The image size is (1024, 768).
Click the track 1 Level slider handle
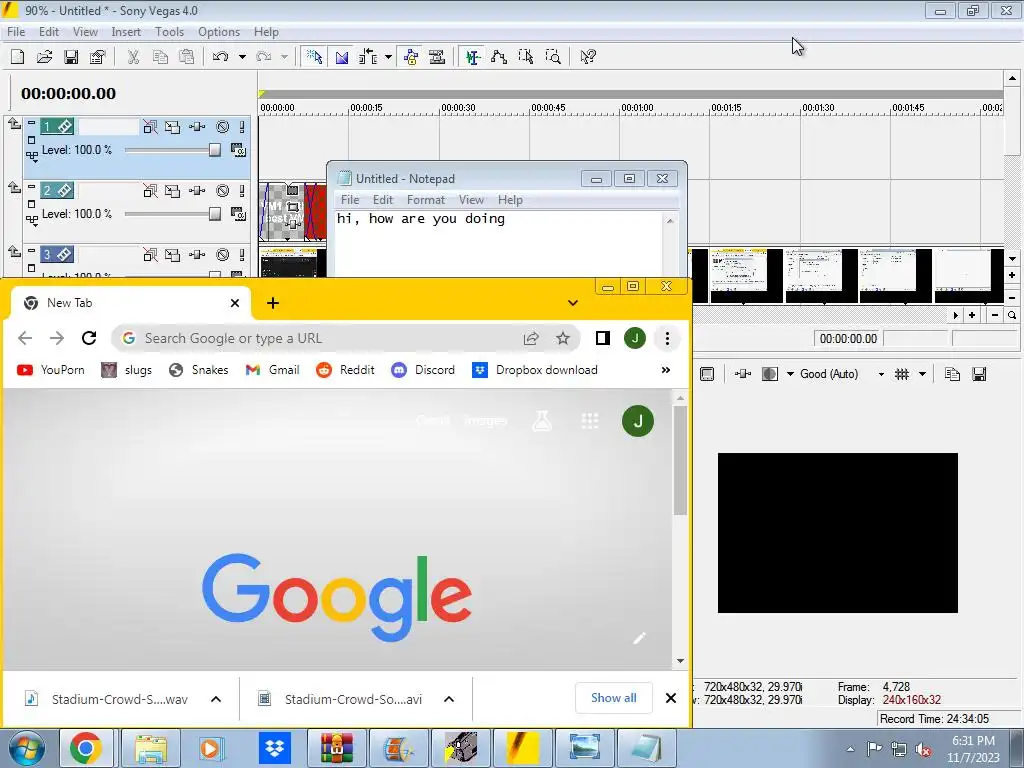[x=214, y=150]
